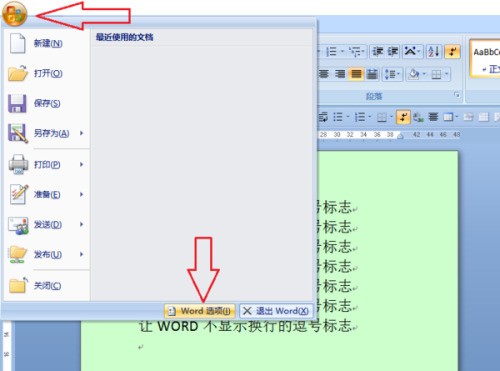Click the A-Z sort icon
Viewport: 500px width, 371px height.
click(x=434, y=52)
